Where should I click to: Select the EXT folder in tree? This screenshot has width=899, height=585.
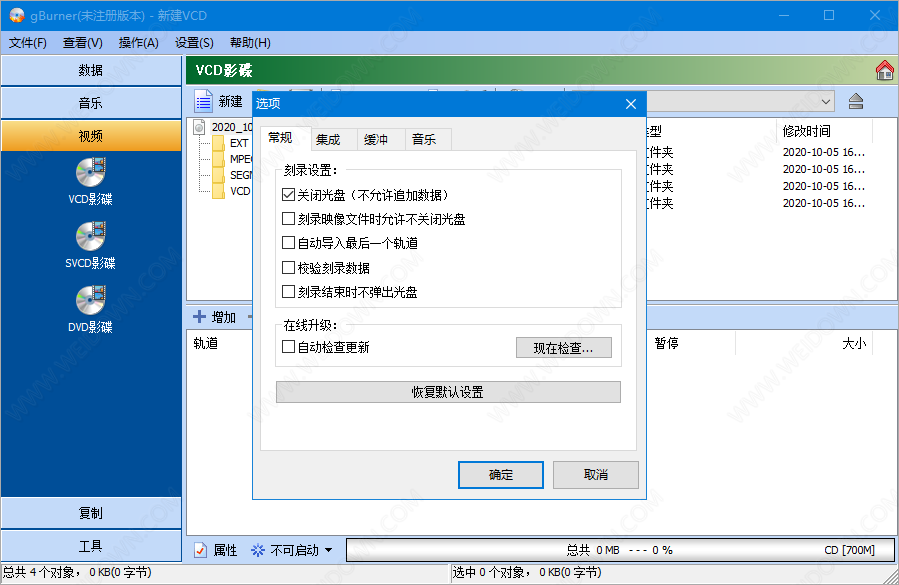coord(239,143)
